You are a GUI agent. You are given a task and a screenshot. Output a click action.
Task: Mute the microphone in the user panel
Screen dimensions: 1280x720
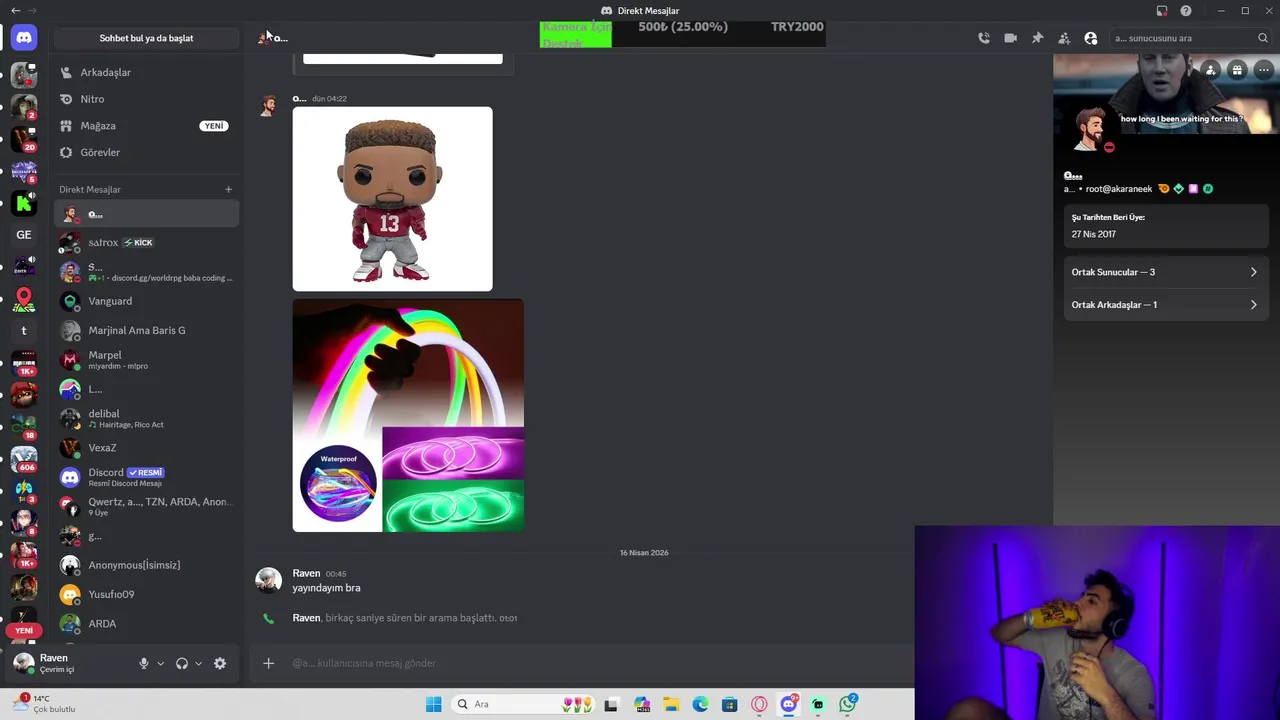(144, 663)
